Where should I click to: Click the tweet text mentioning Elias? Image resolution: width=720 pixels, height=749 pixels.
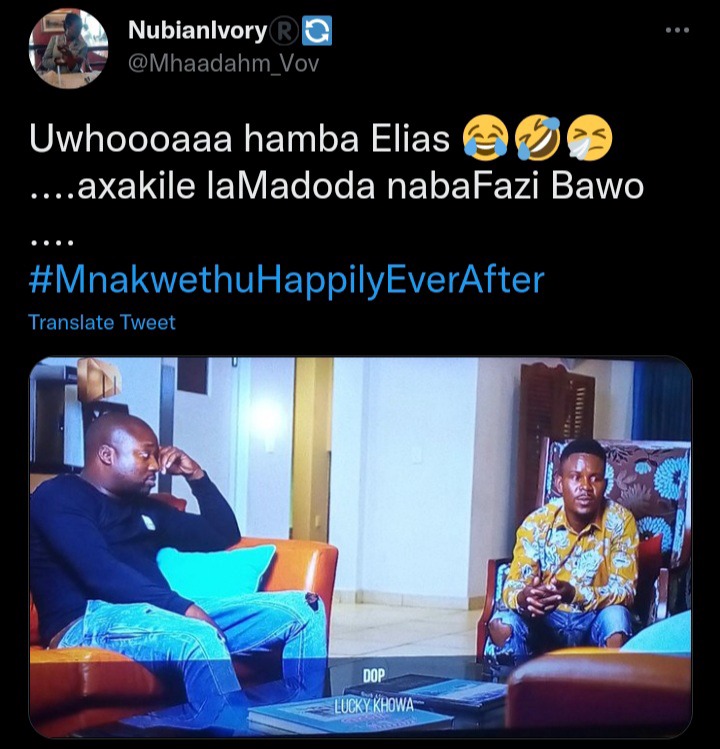[x=239, y=139]
